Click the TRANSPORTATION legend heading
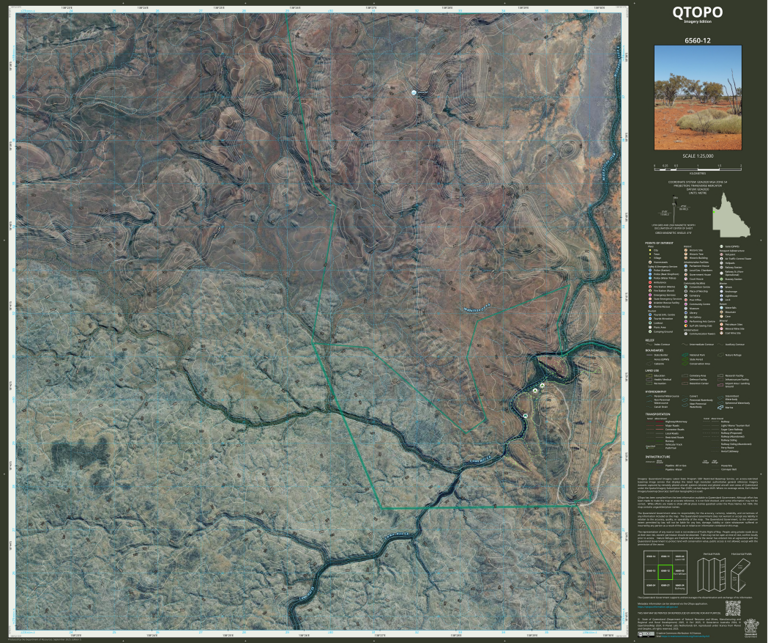768x643 pixels. coord(658,414)
